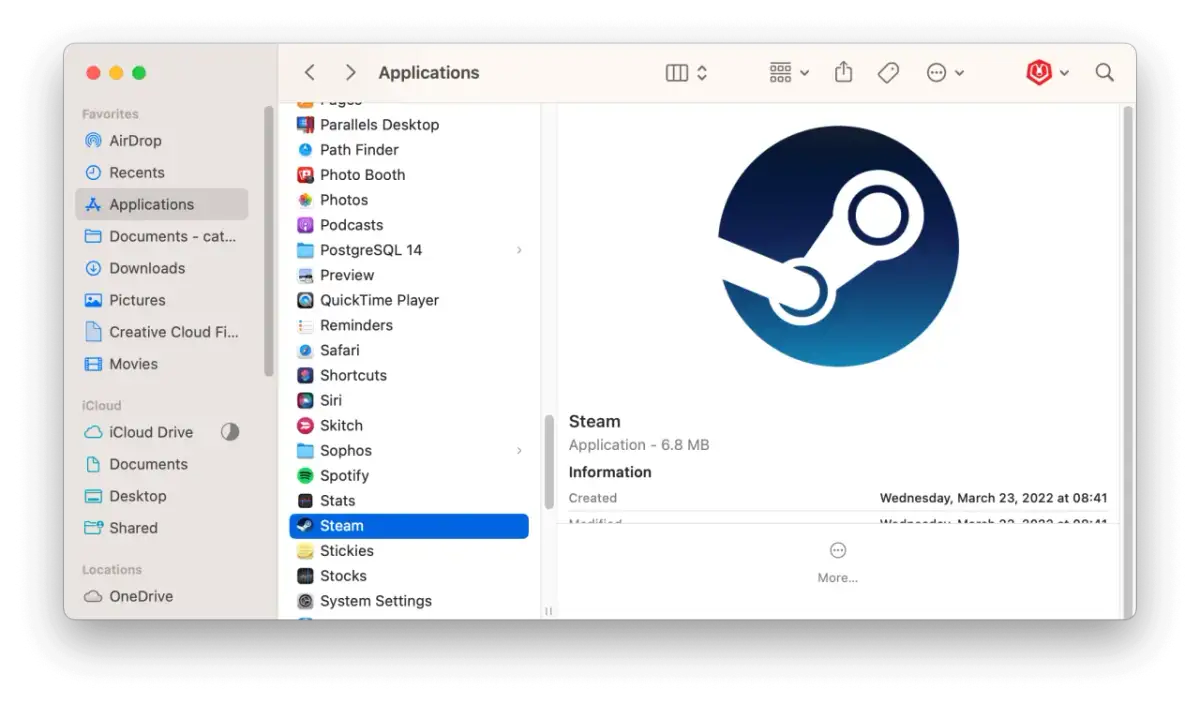This screenshot has width=1200, height=704.
Task: Expand the PostgreSQL 14 folder
Action: [x=519, y=250]
